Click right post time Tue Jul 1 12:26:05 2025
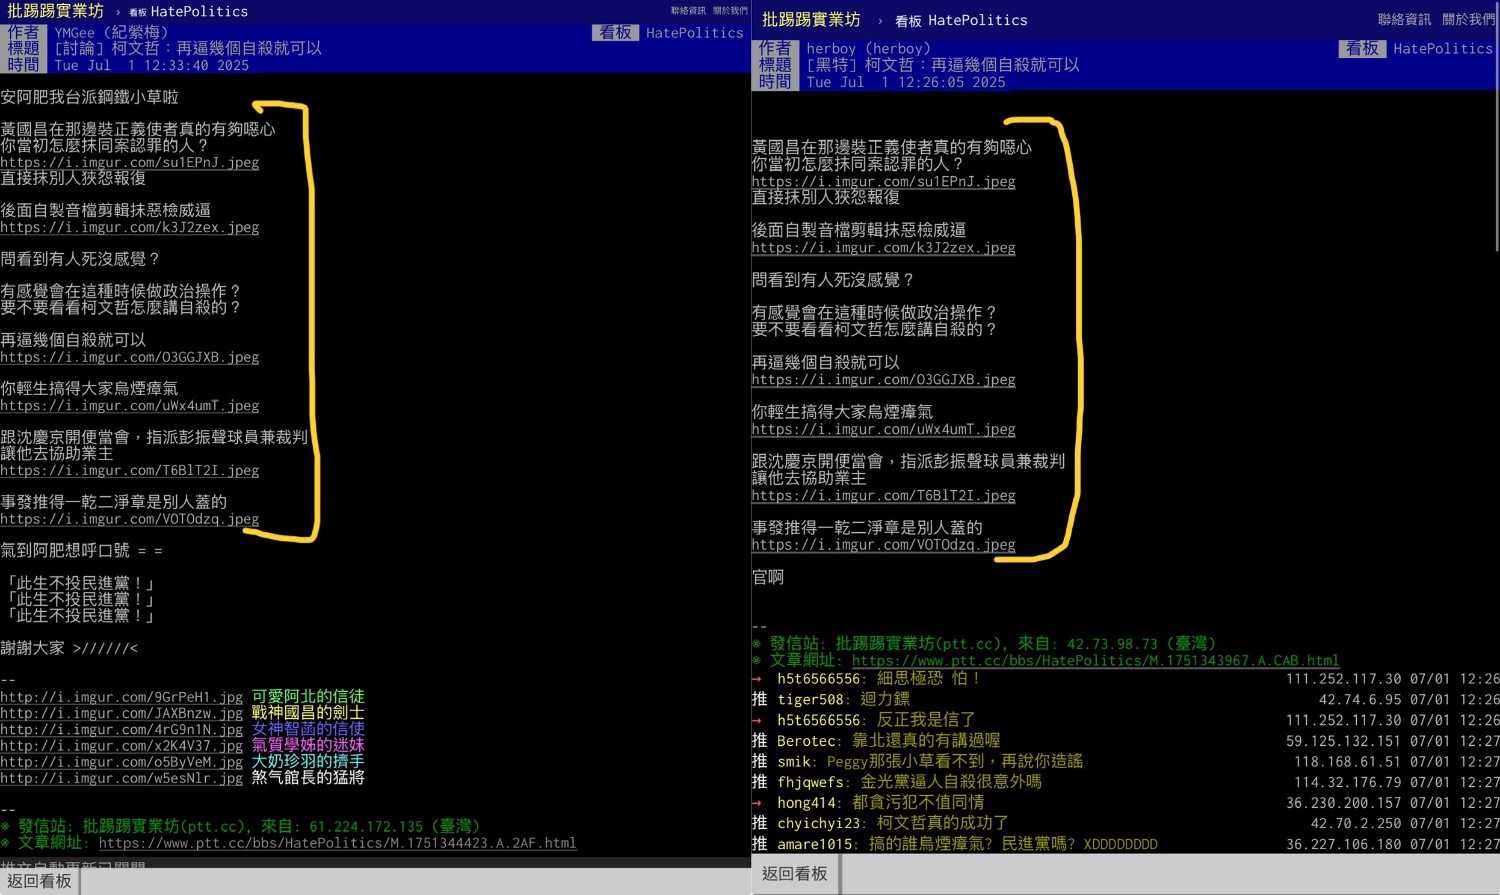The height and width of the screenshot is (895, 1500). click(906, 82)
